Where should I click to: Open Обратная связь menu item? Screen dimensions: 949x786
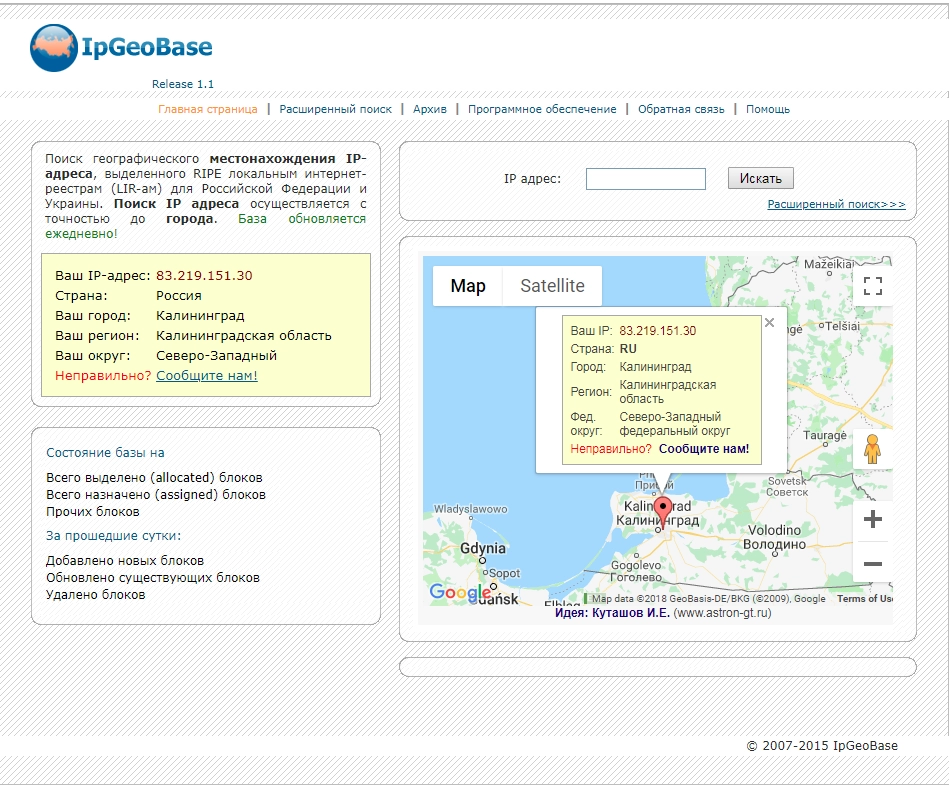[x=681, y=110]
